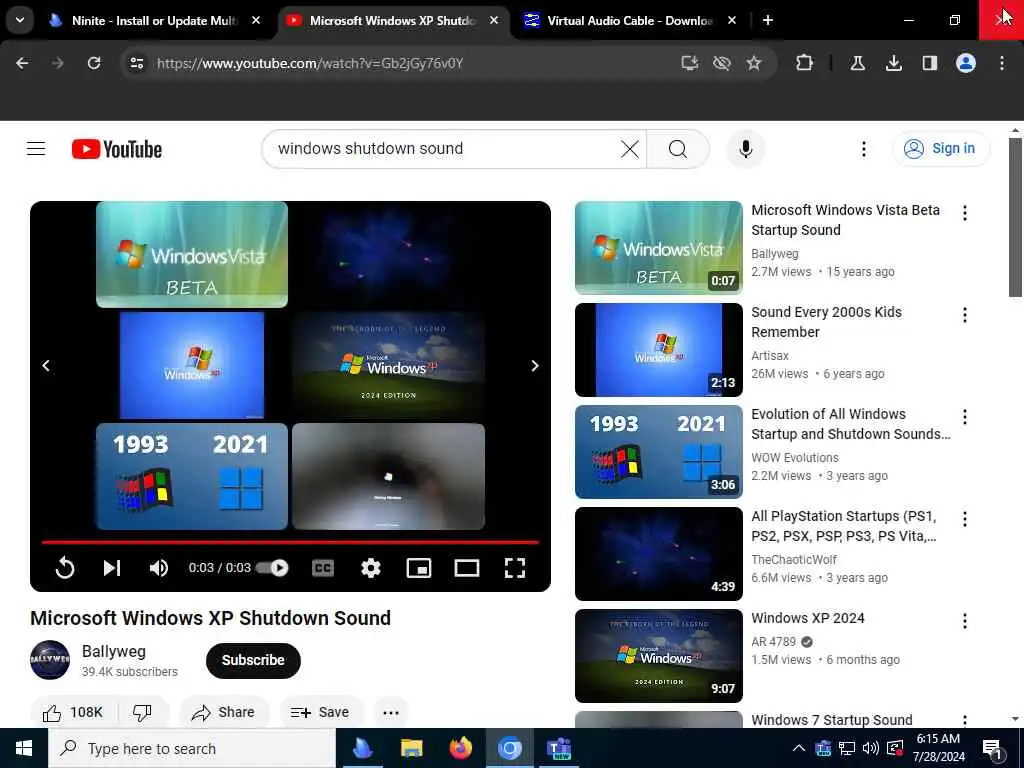Image resolution: width=1024 pixels, height=768 pixels.
Task: Go to the YouTube home logo
Action: (x=117, y=149)
